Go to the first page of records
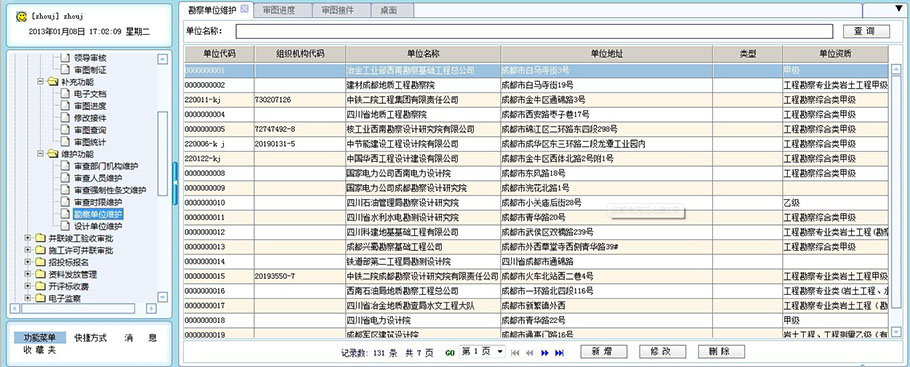The height and width of the screenshot is (367, 910). click(x=515, y=352)
